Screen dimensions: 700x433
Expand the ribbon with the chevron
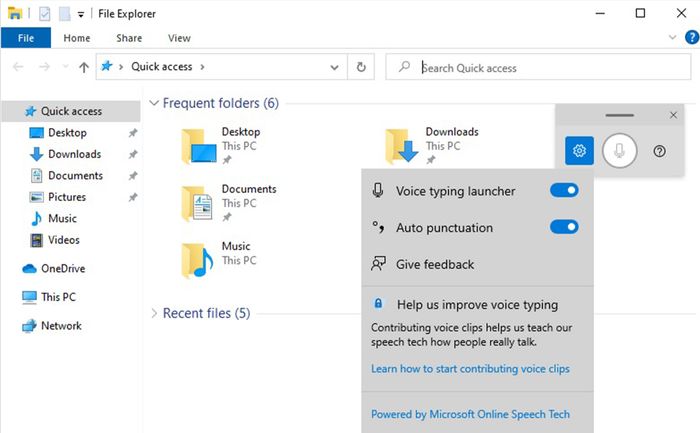tap(672, 37)
